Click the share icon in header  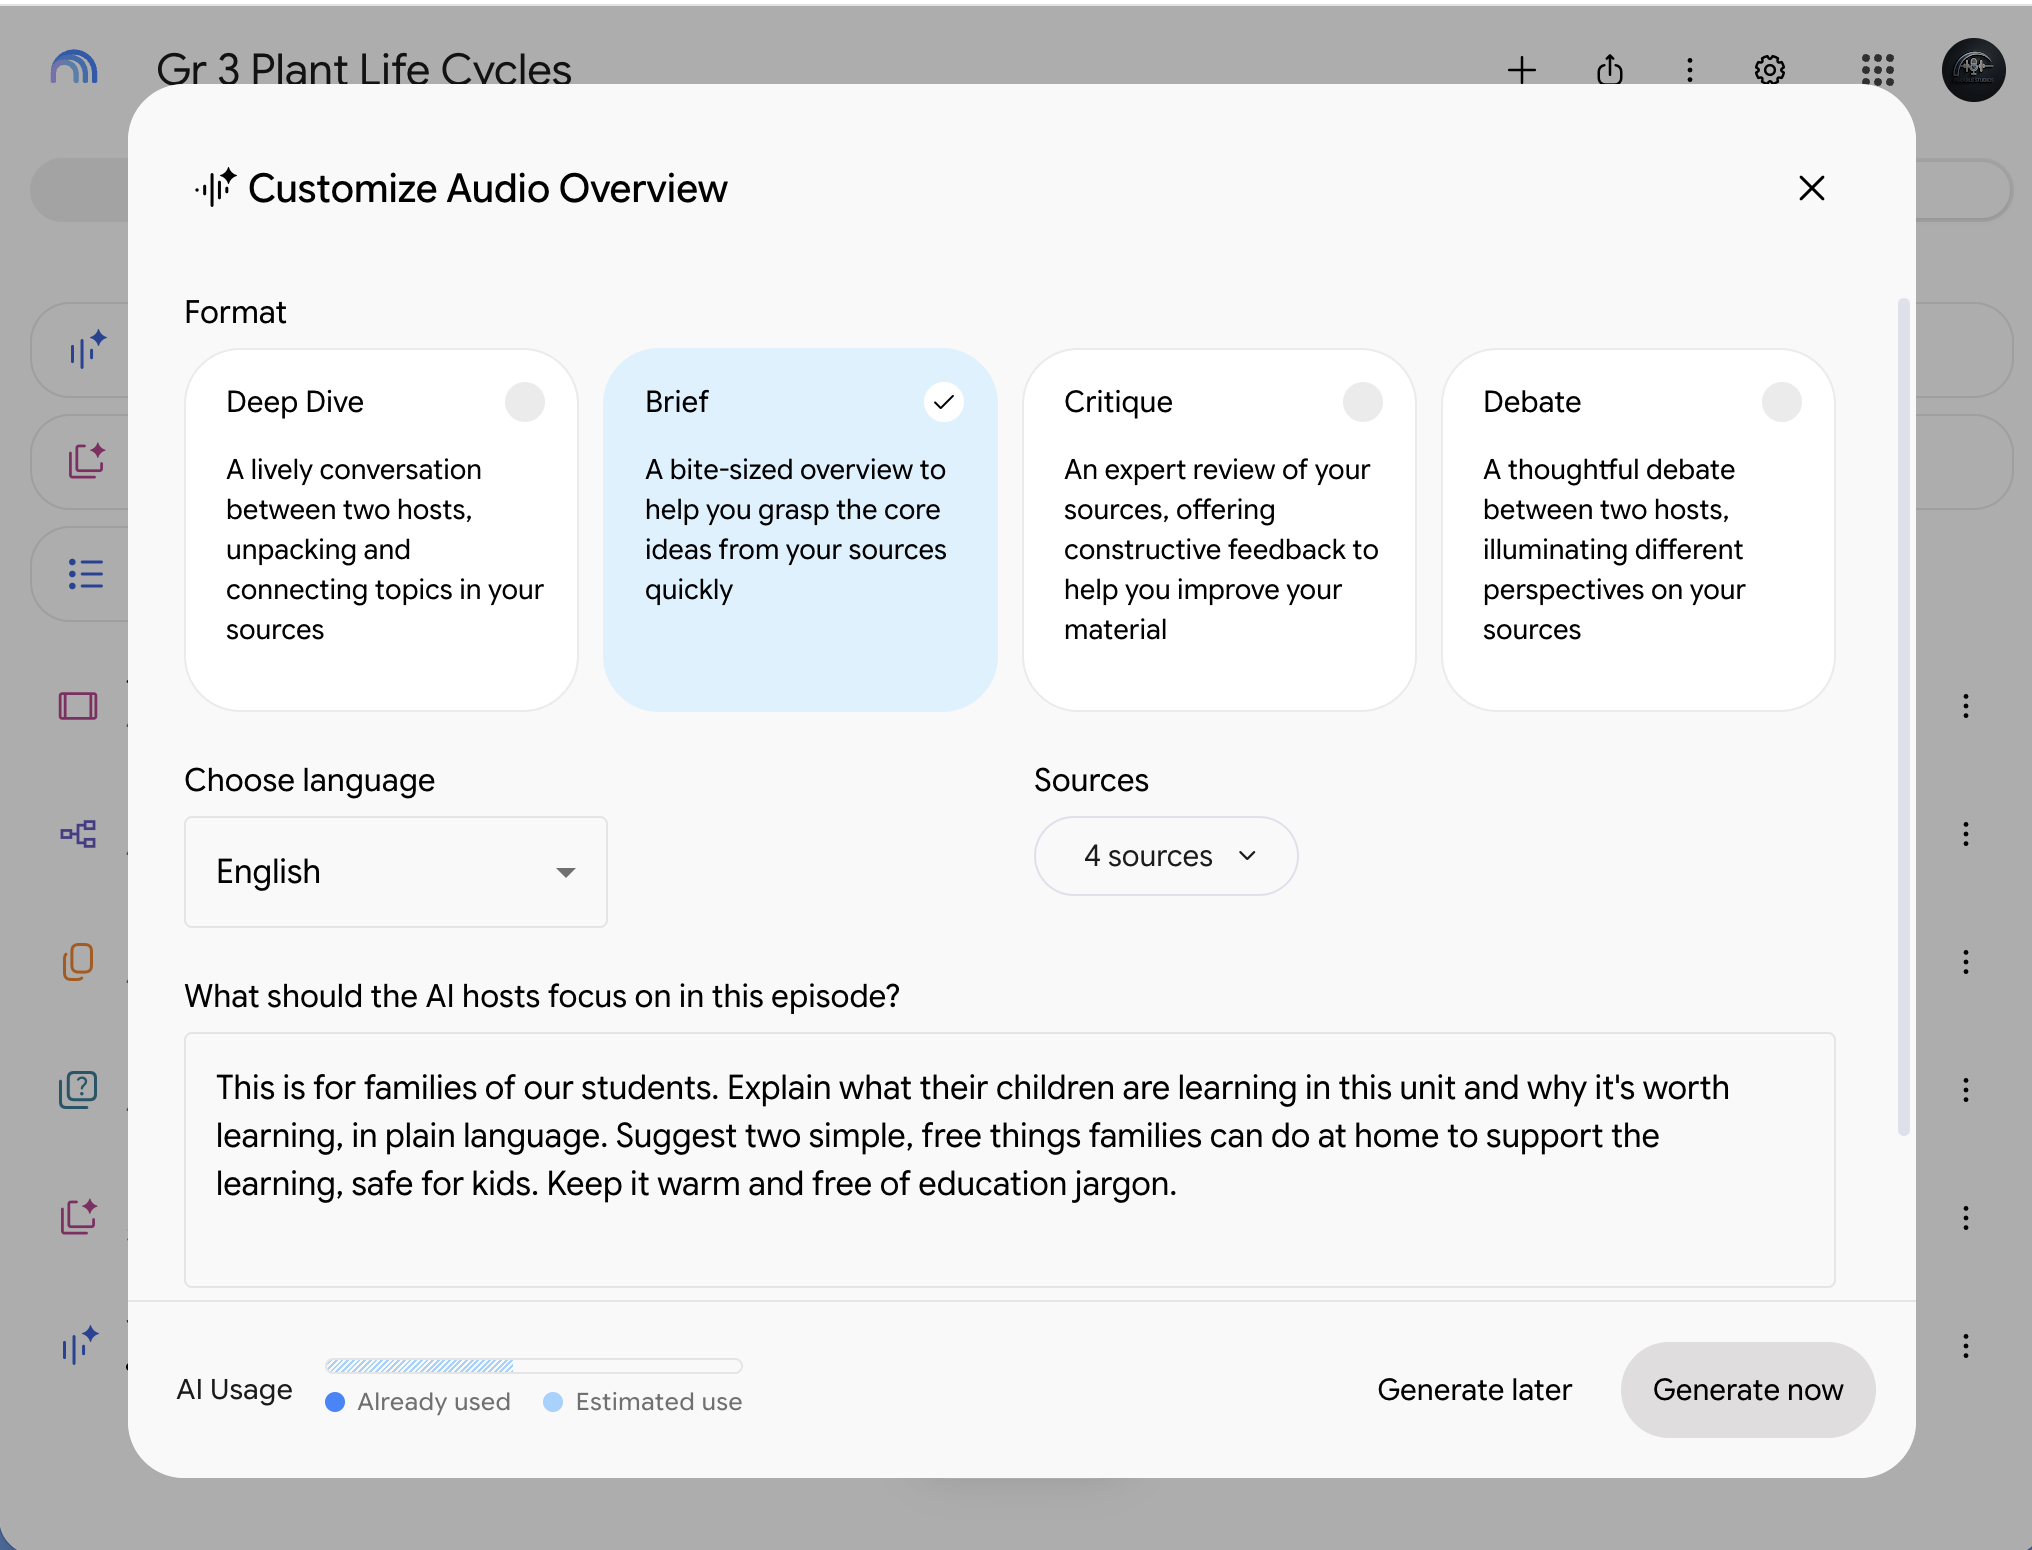point(1609,70)
